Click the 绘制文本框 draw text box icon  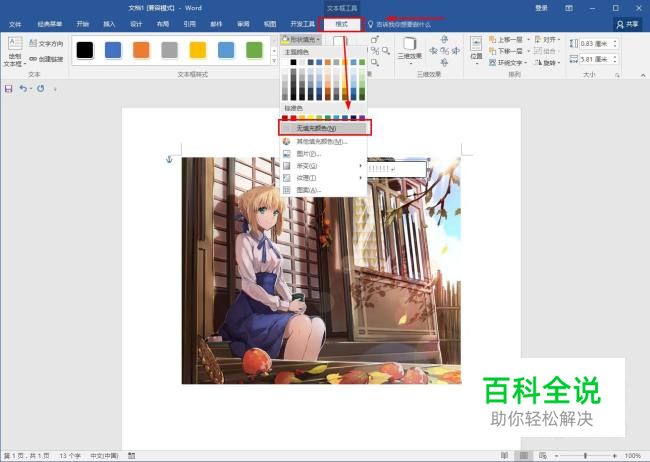15,53
